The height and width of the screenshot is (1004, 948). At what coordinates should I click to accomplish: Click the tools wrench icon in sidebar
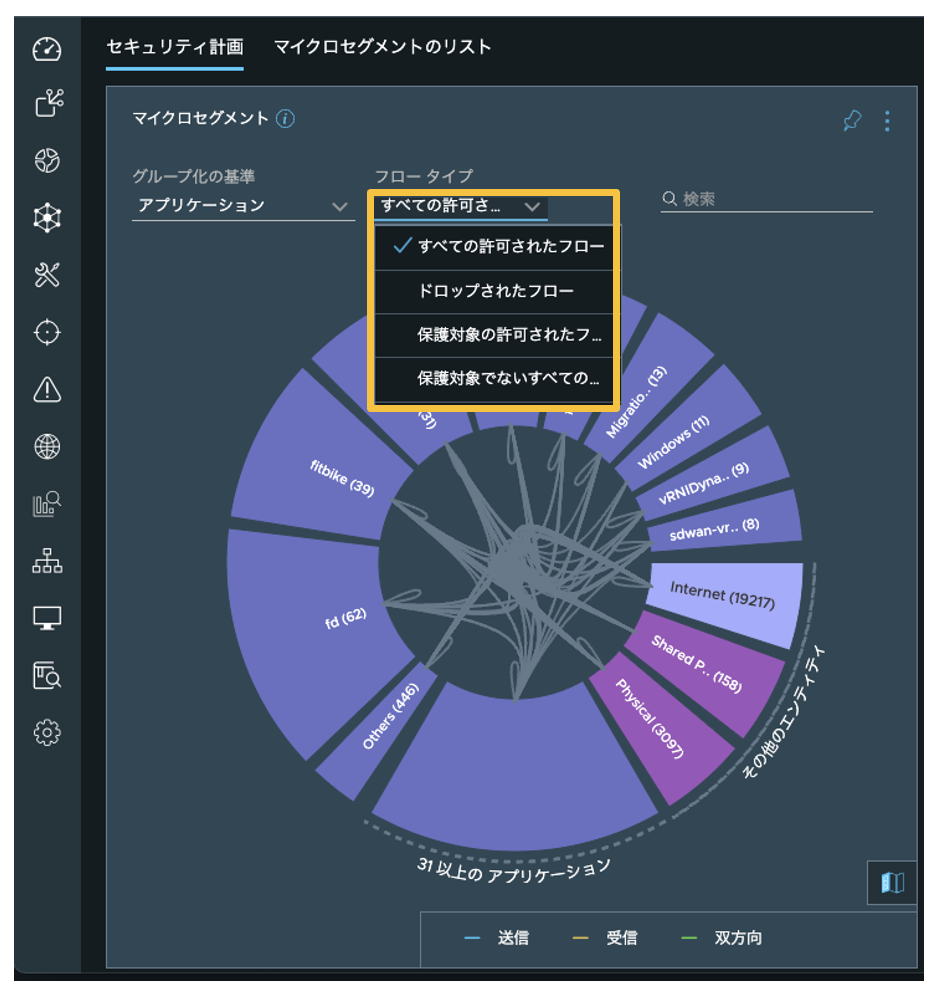tap(47, 275)
